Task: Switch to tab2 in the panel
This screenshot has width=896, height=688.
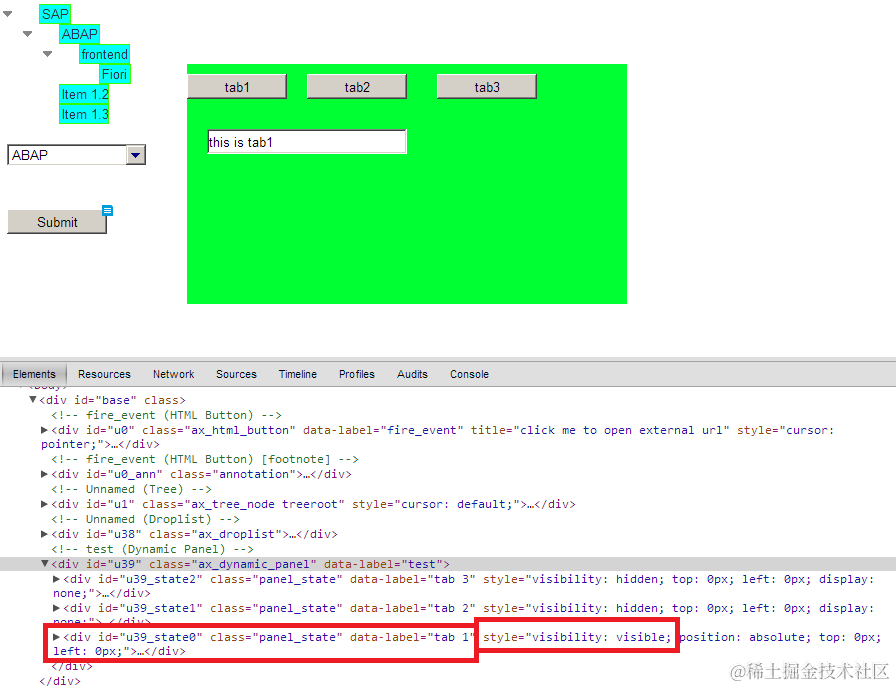Action: [357, 87]
